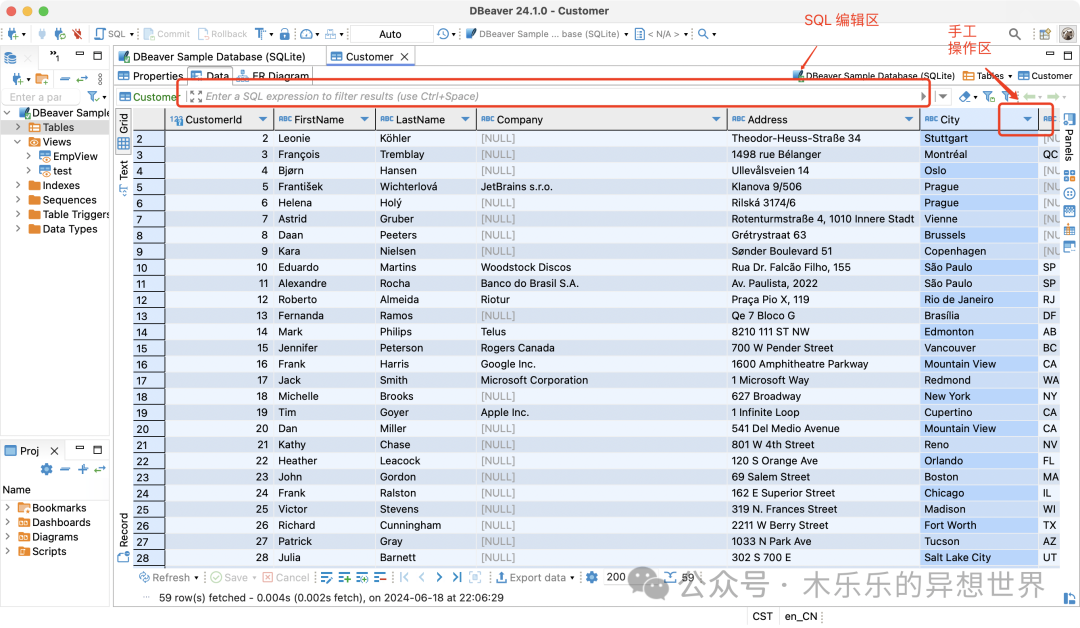Select the DBeaver Sample Database (SQLite) editor tab
Viewport: 1080px width, 628px height.
[212, 56]
